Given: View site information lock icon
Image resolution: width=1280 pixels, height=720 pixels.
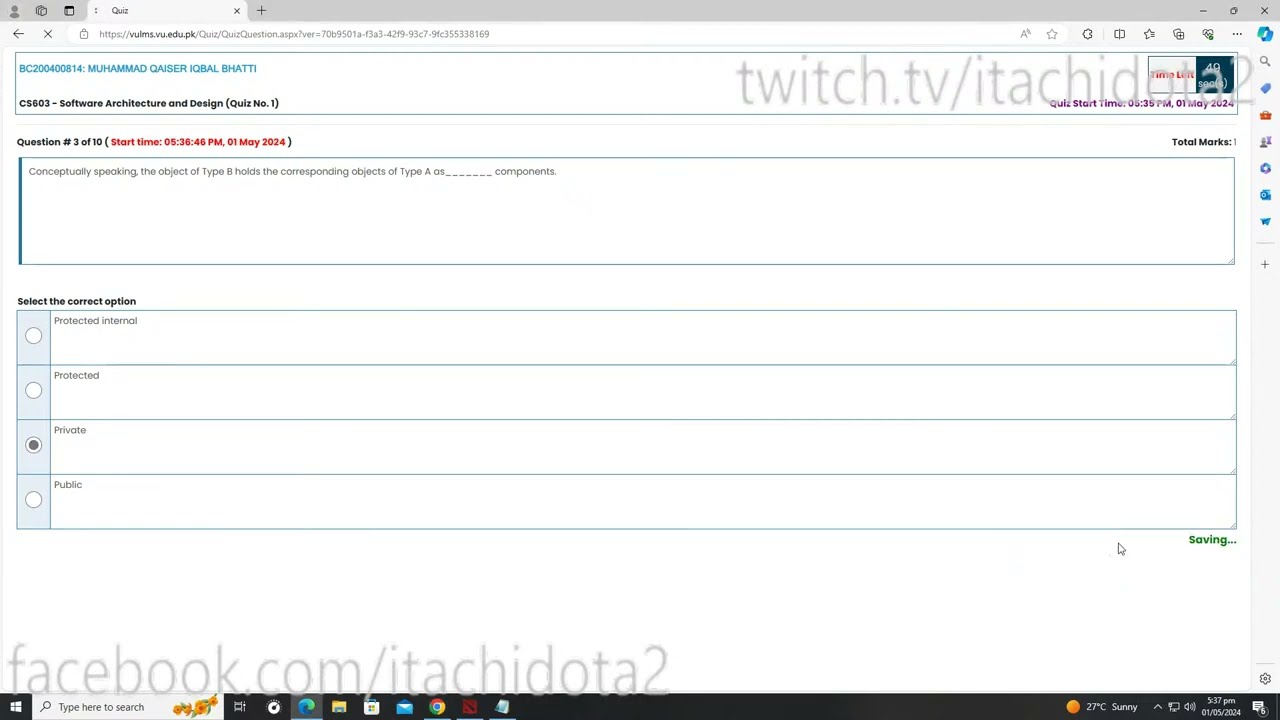Looking at the screenshot, I should pos(84,34).
